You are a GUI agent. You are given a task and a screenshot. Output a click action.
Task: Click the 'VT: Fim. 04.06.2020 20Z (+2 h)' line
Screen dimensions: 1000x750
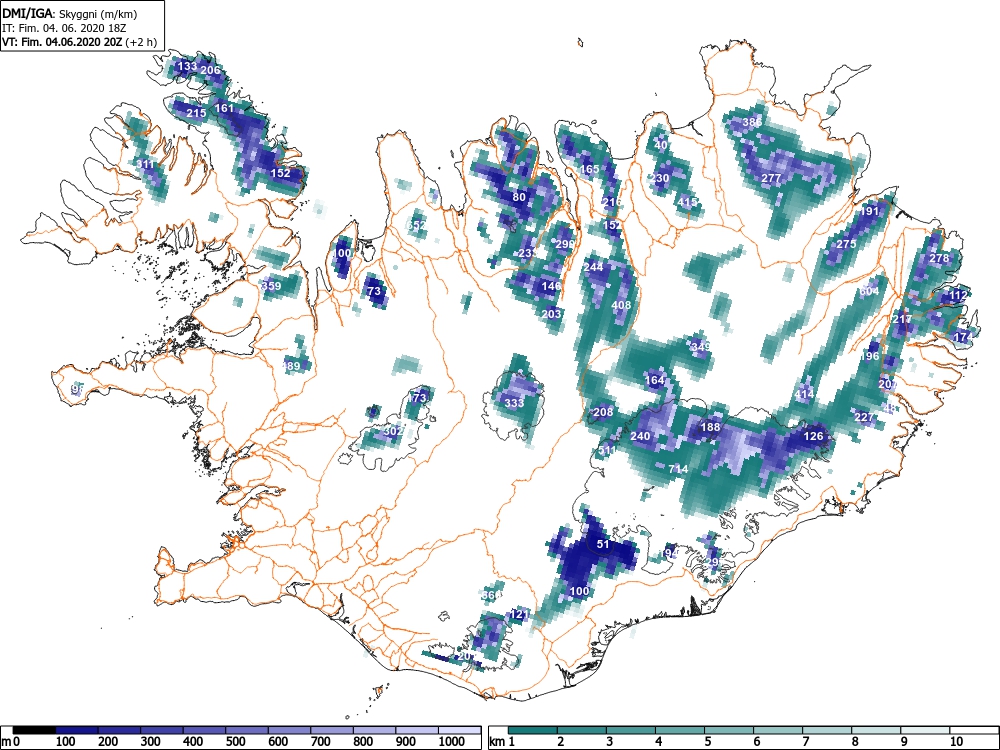[79, 42]
